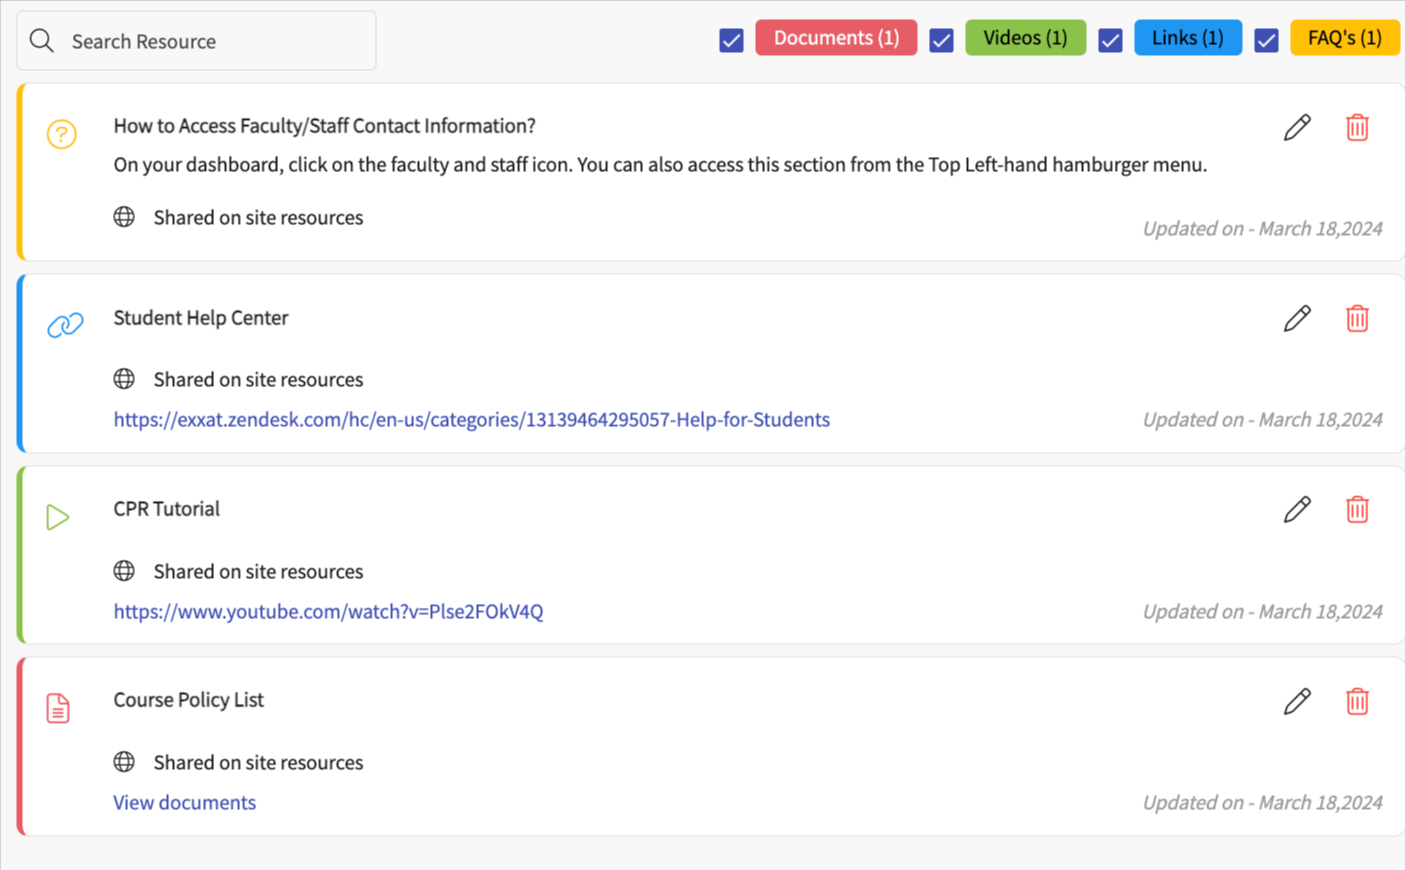The image size is (1405, 870).
Task: Edit the CPR Tutorial video resource
Action: point(1297,509)
